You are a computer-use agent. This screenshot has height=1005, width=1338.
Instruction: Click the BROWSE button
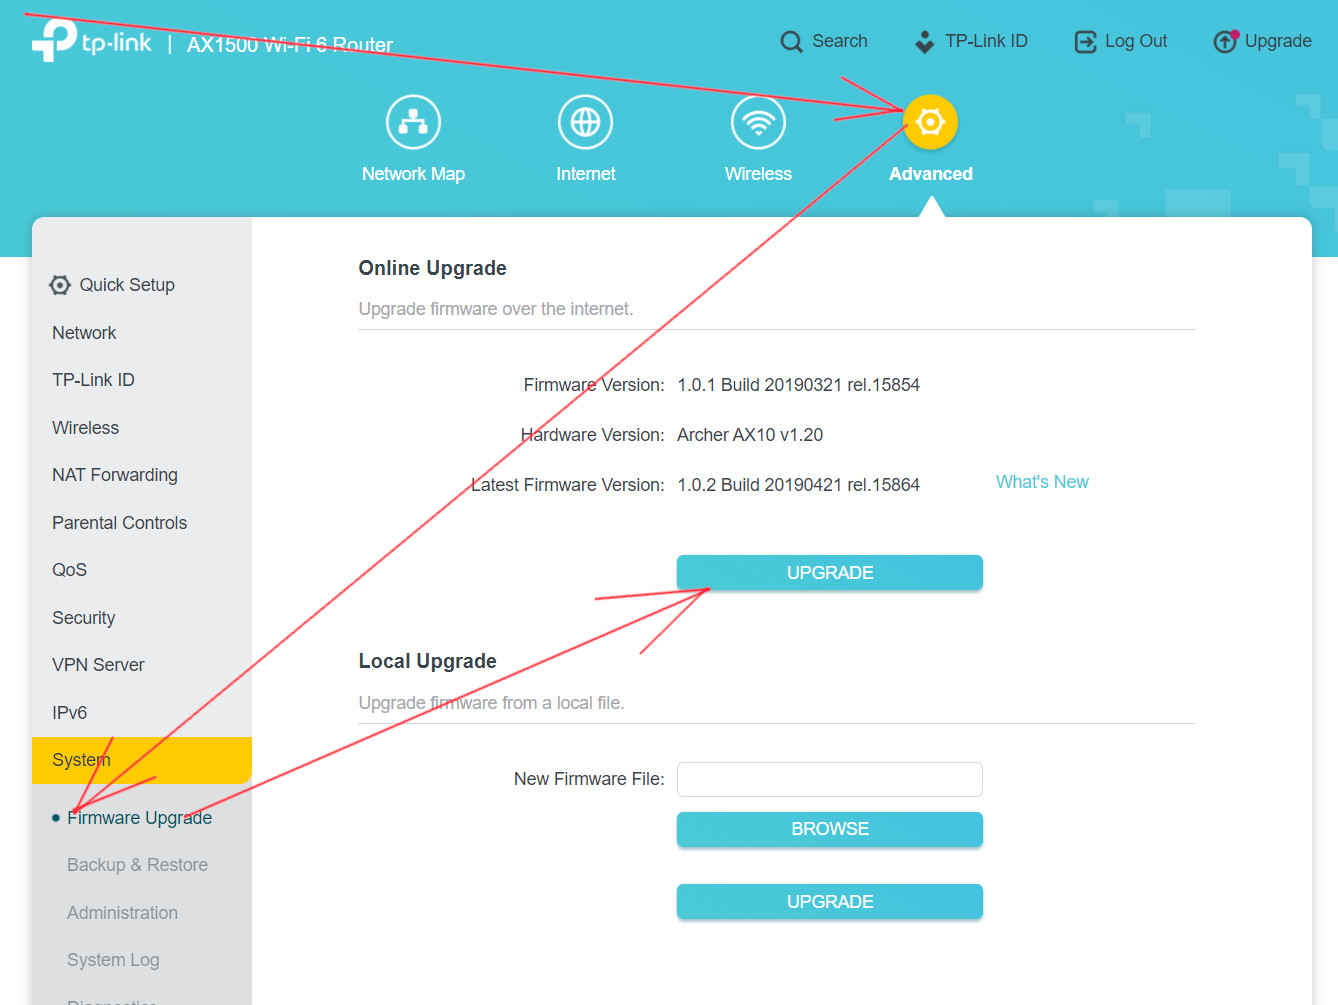pyautogui.click(x=829, y=829)
